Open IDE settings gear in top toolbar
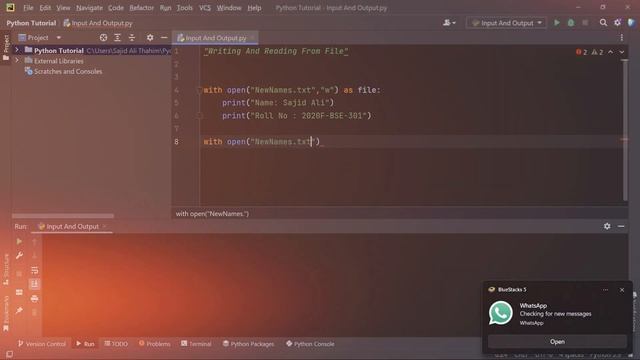 617,23
